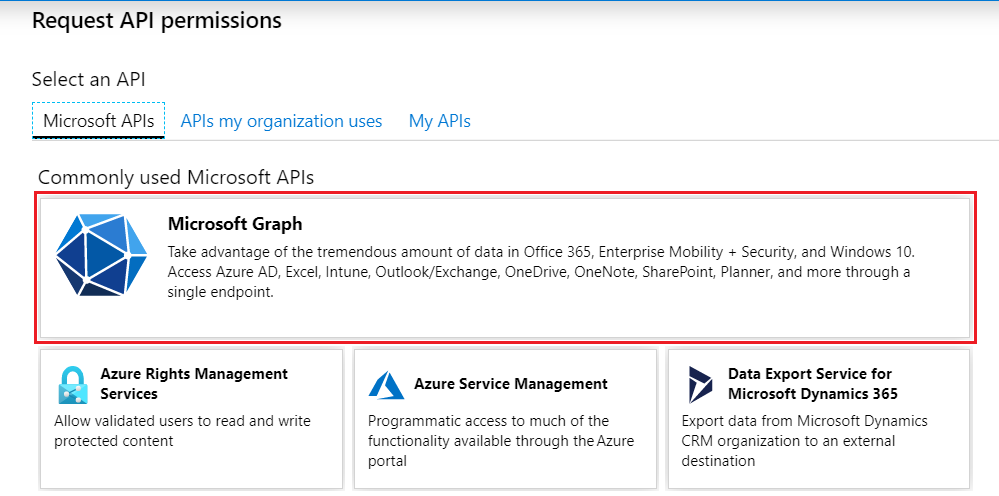This screenshot has height=496, width=999.
Task: Switch to the Microsoft APIs tab
Action: pos(98,121)
